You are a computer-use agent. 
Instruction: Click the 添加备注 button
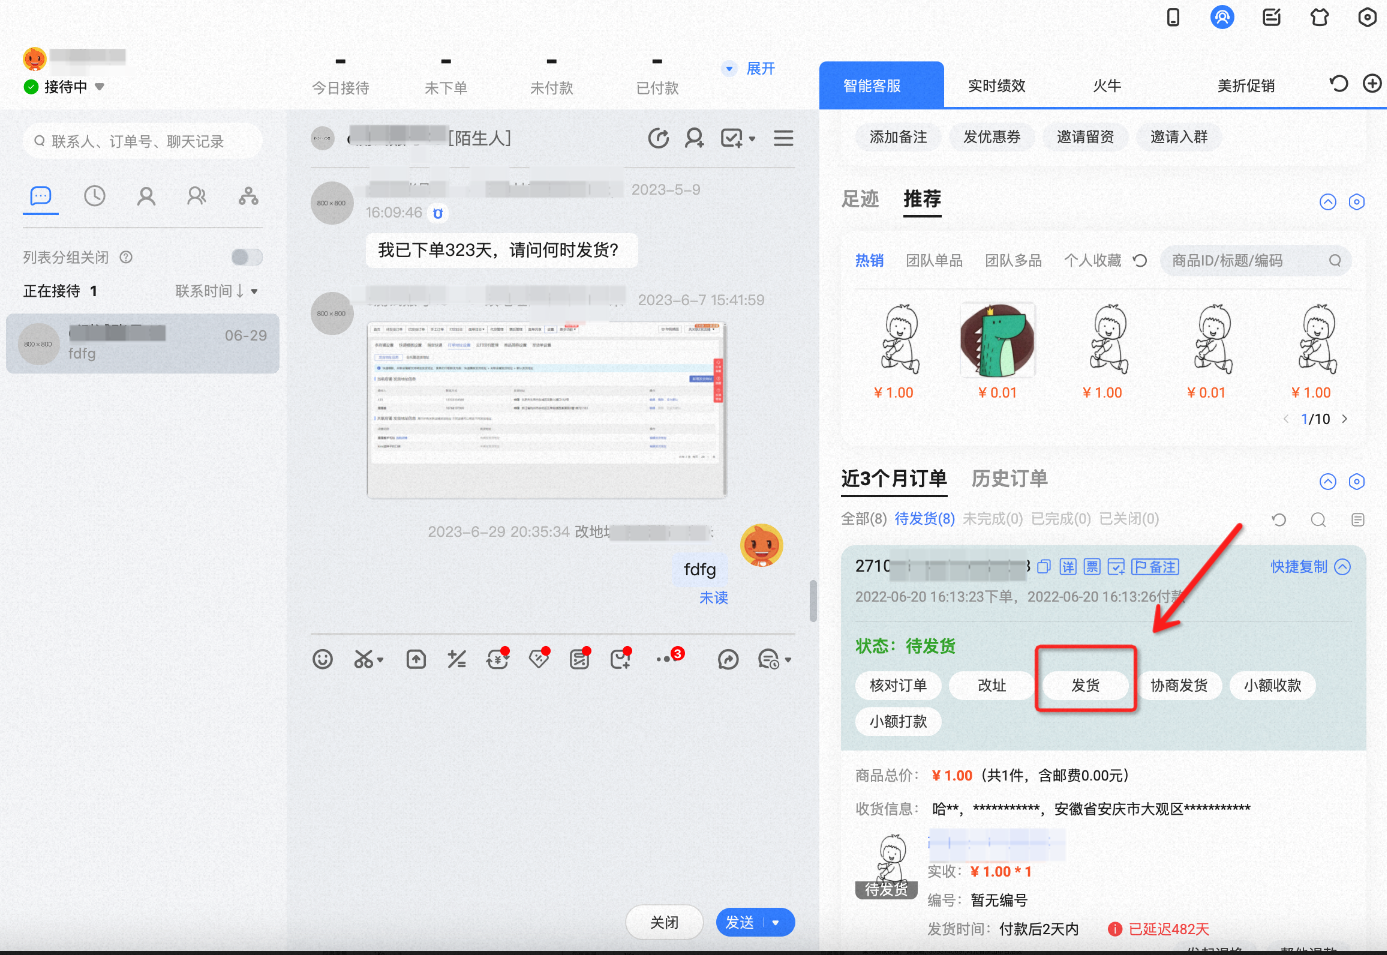point(898,137)
